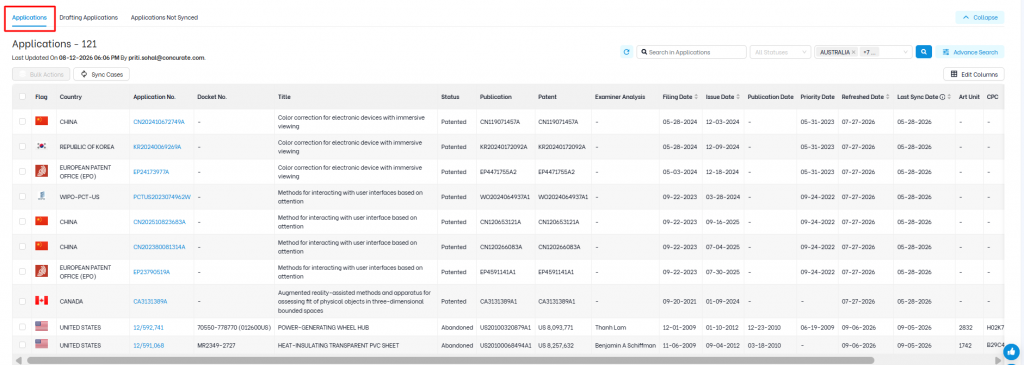This screenshot has width=1024, height=365.
Task: Click the Country column header
Action: (71, 97)
